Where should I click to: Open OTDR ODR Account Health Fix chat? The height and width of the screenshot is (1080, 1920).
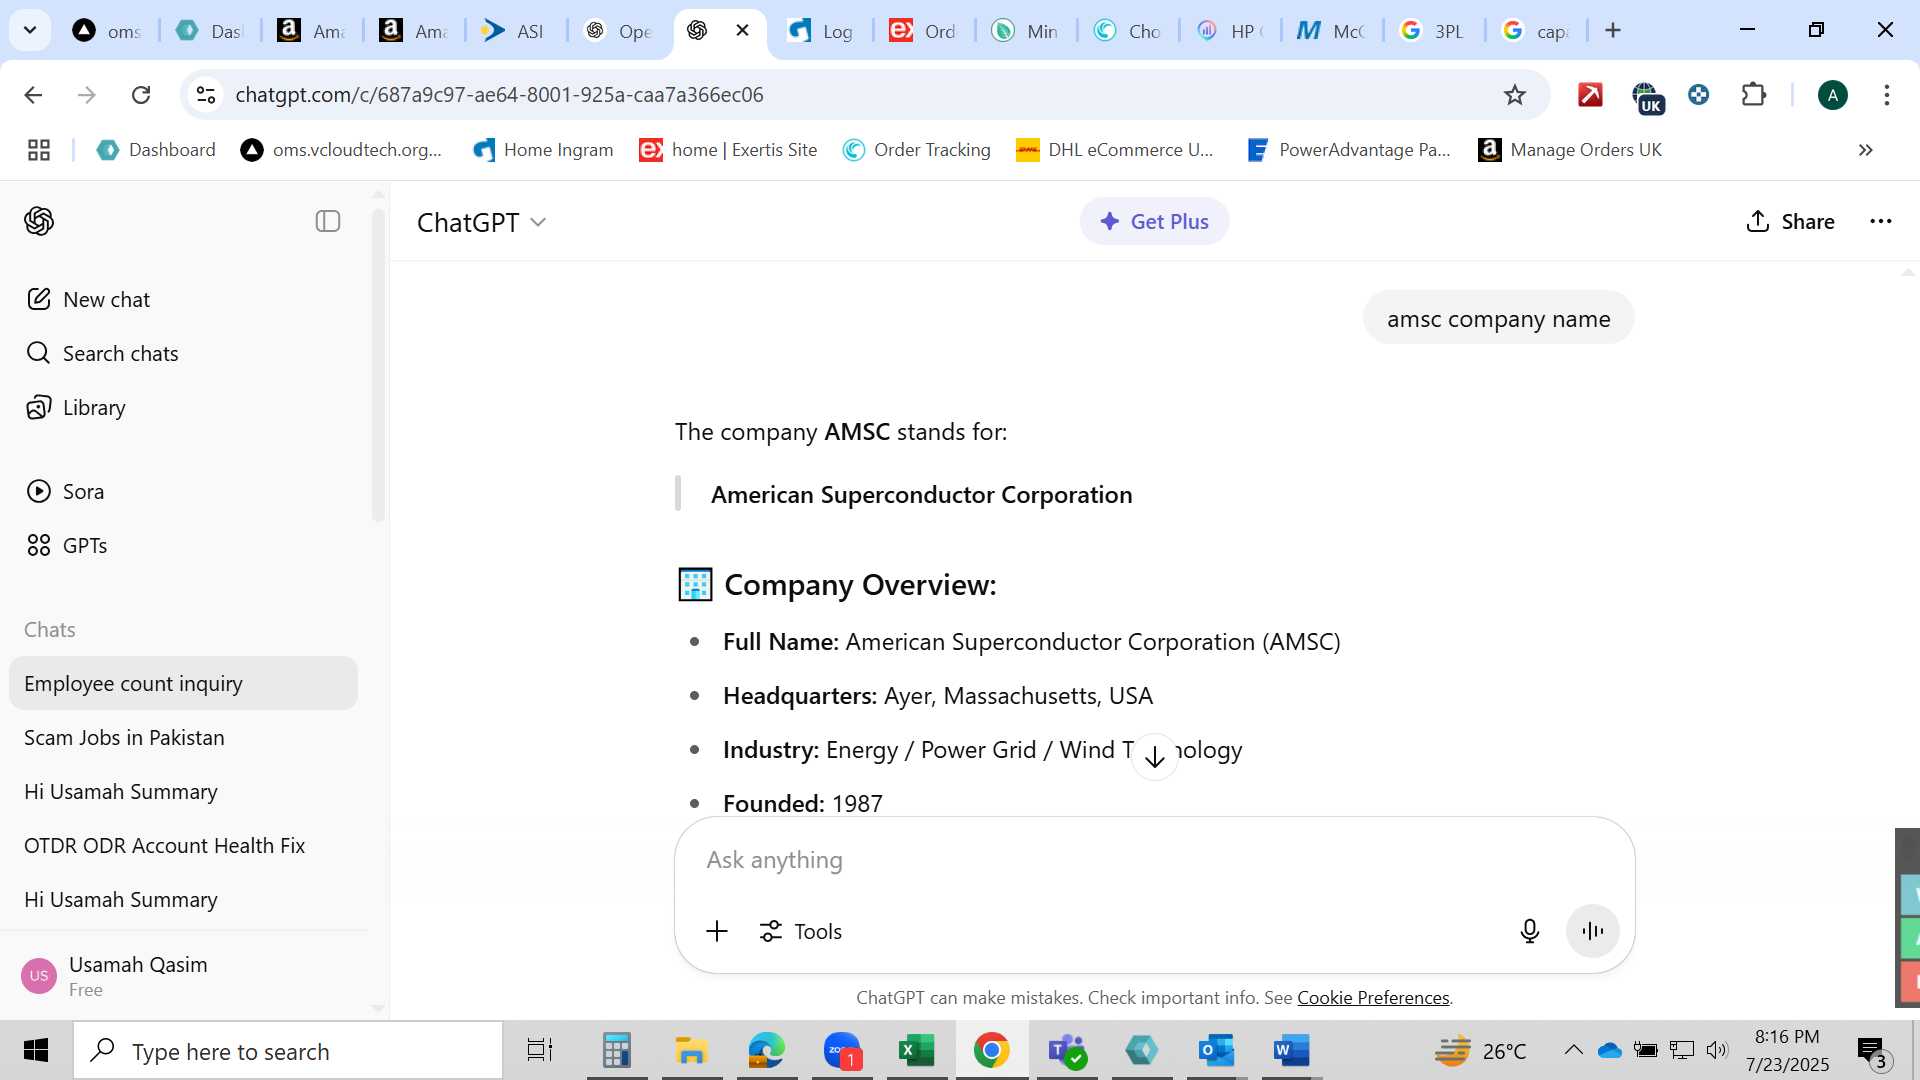point(183,845)
